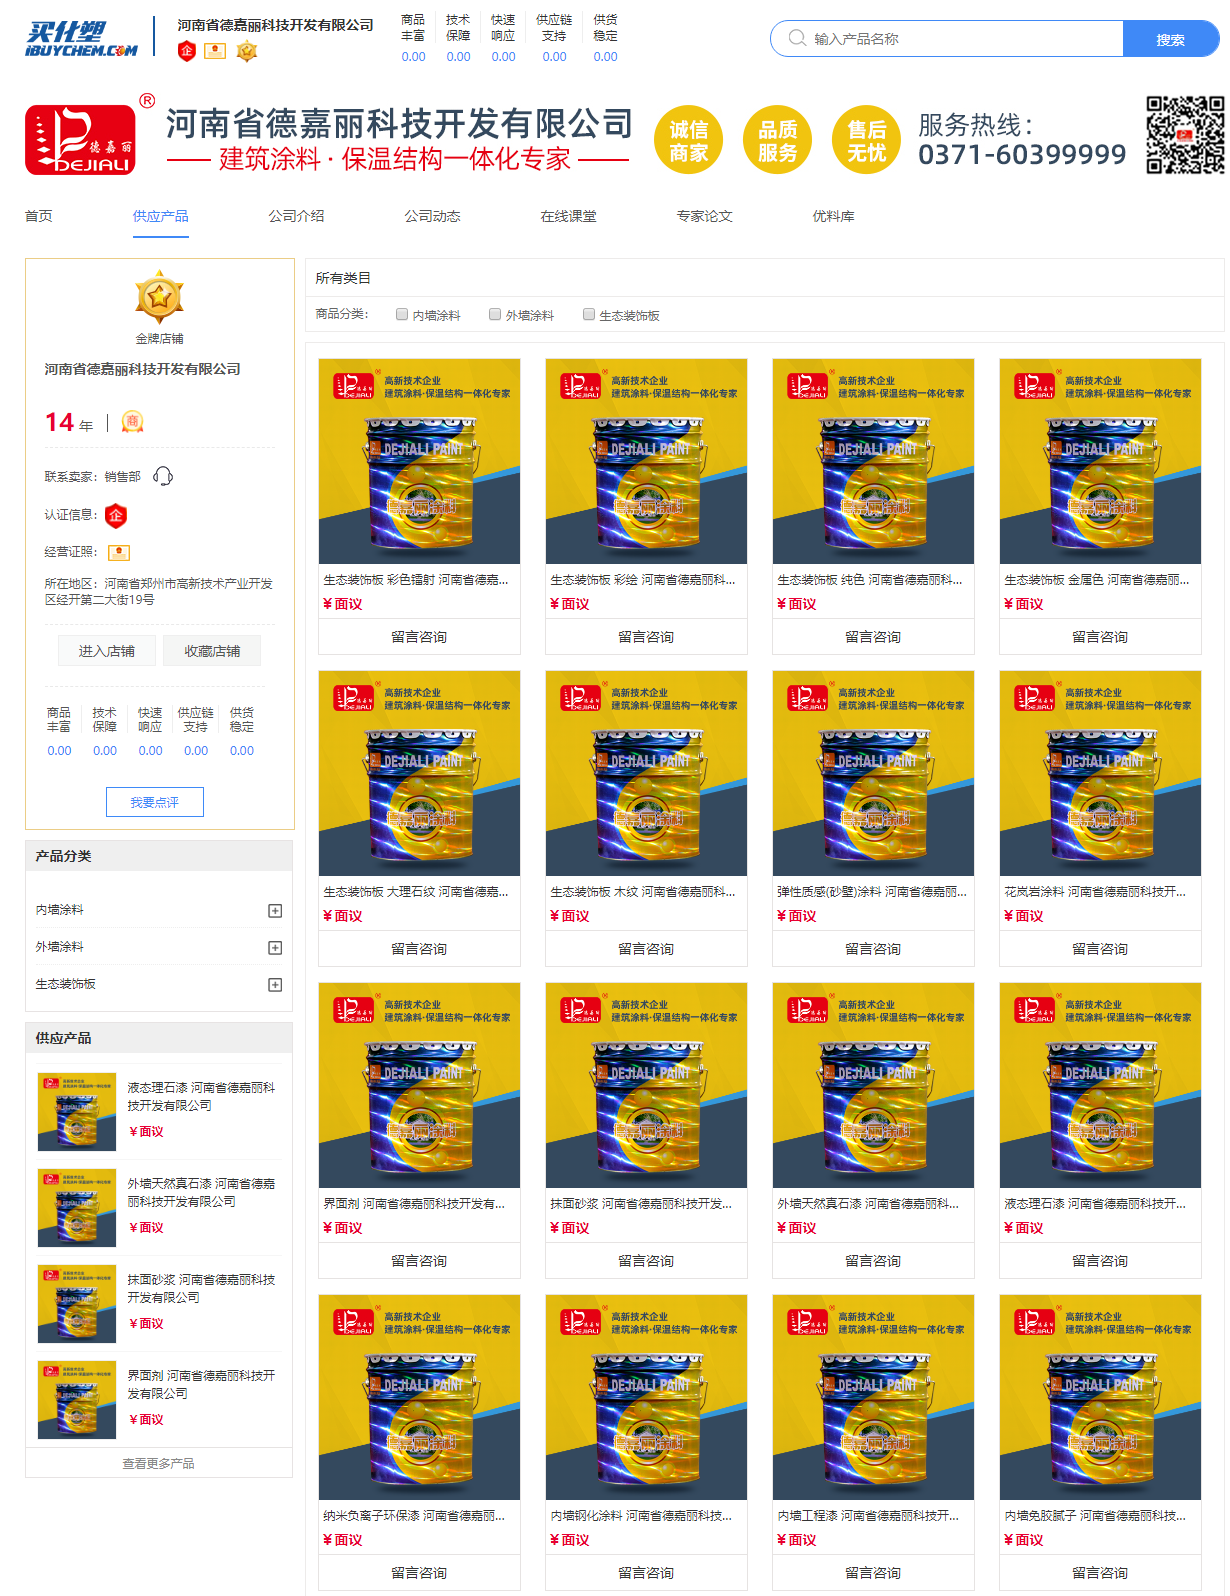Image resolution: width=1230 pixels, height=1596 pixels.
Task: Click the merchant badge next to 14 年
Action: pos(132,422)
